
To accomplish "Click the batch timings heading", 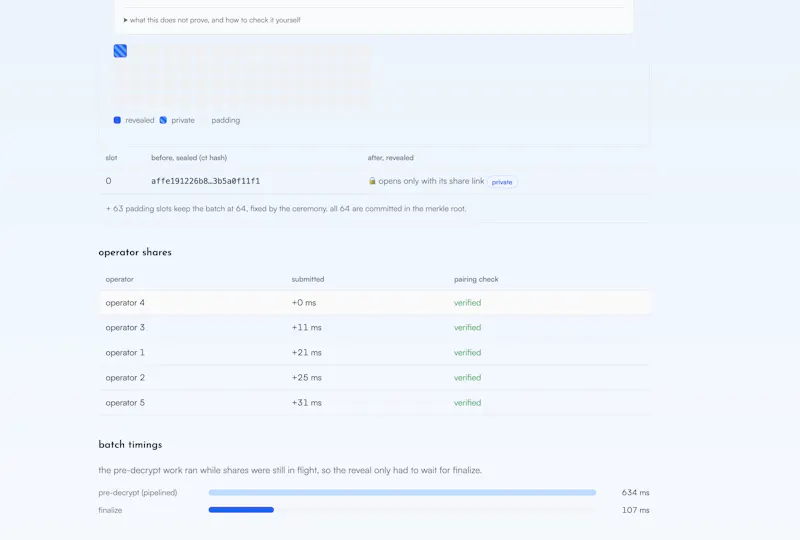I will [x=130, y=445].
